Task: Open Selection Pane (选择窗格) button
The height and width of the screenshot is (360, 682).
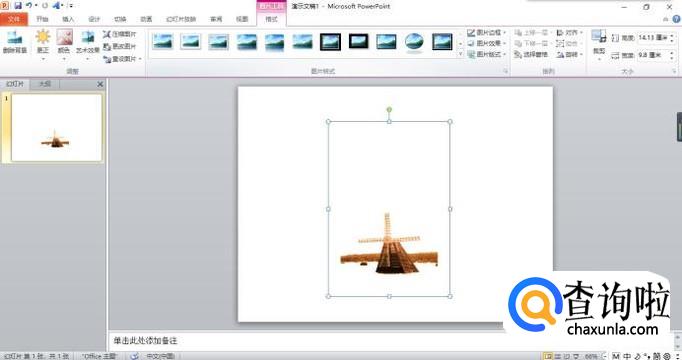Action: (532, 55)
